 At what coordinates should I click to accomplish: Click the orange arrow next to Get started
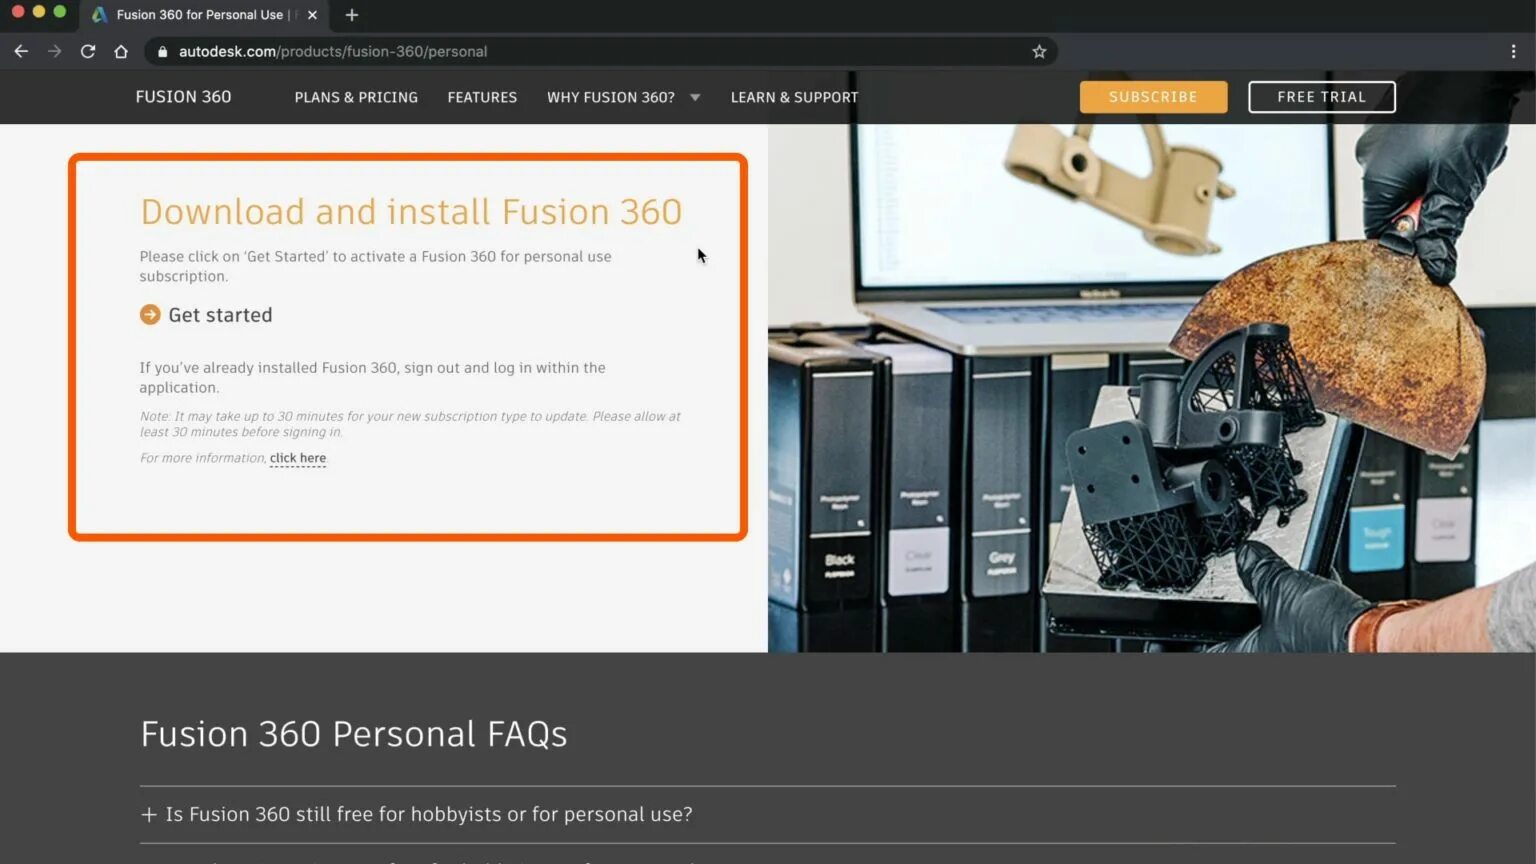[x=149, y=314]
